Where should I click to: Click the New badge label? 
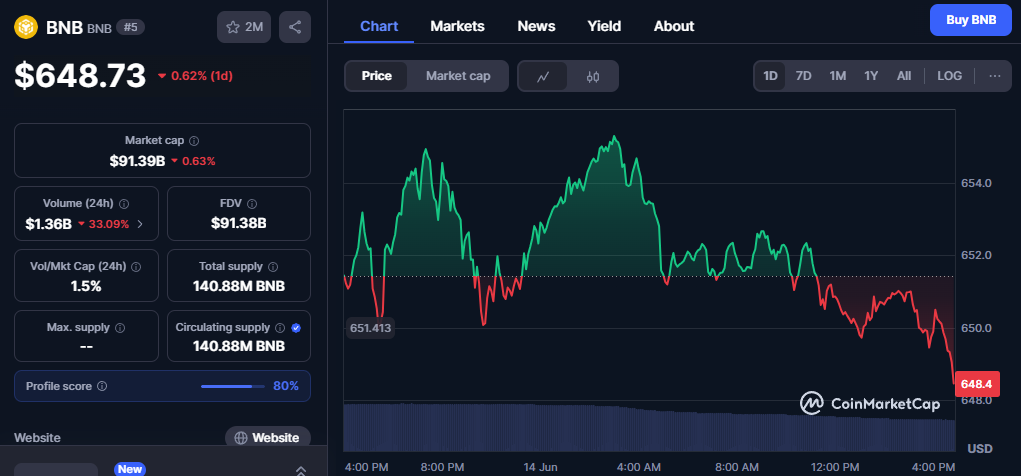tap(129, 469)
